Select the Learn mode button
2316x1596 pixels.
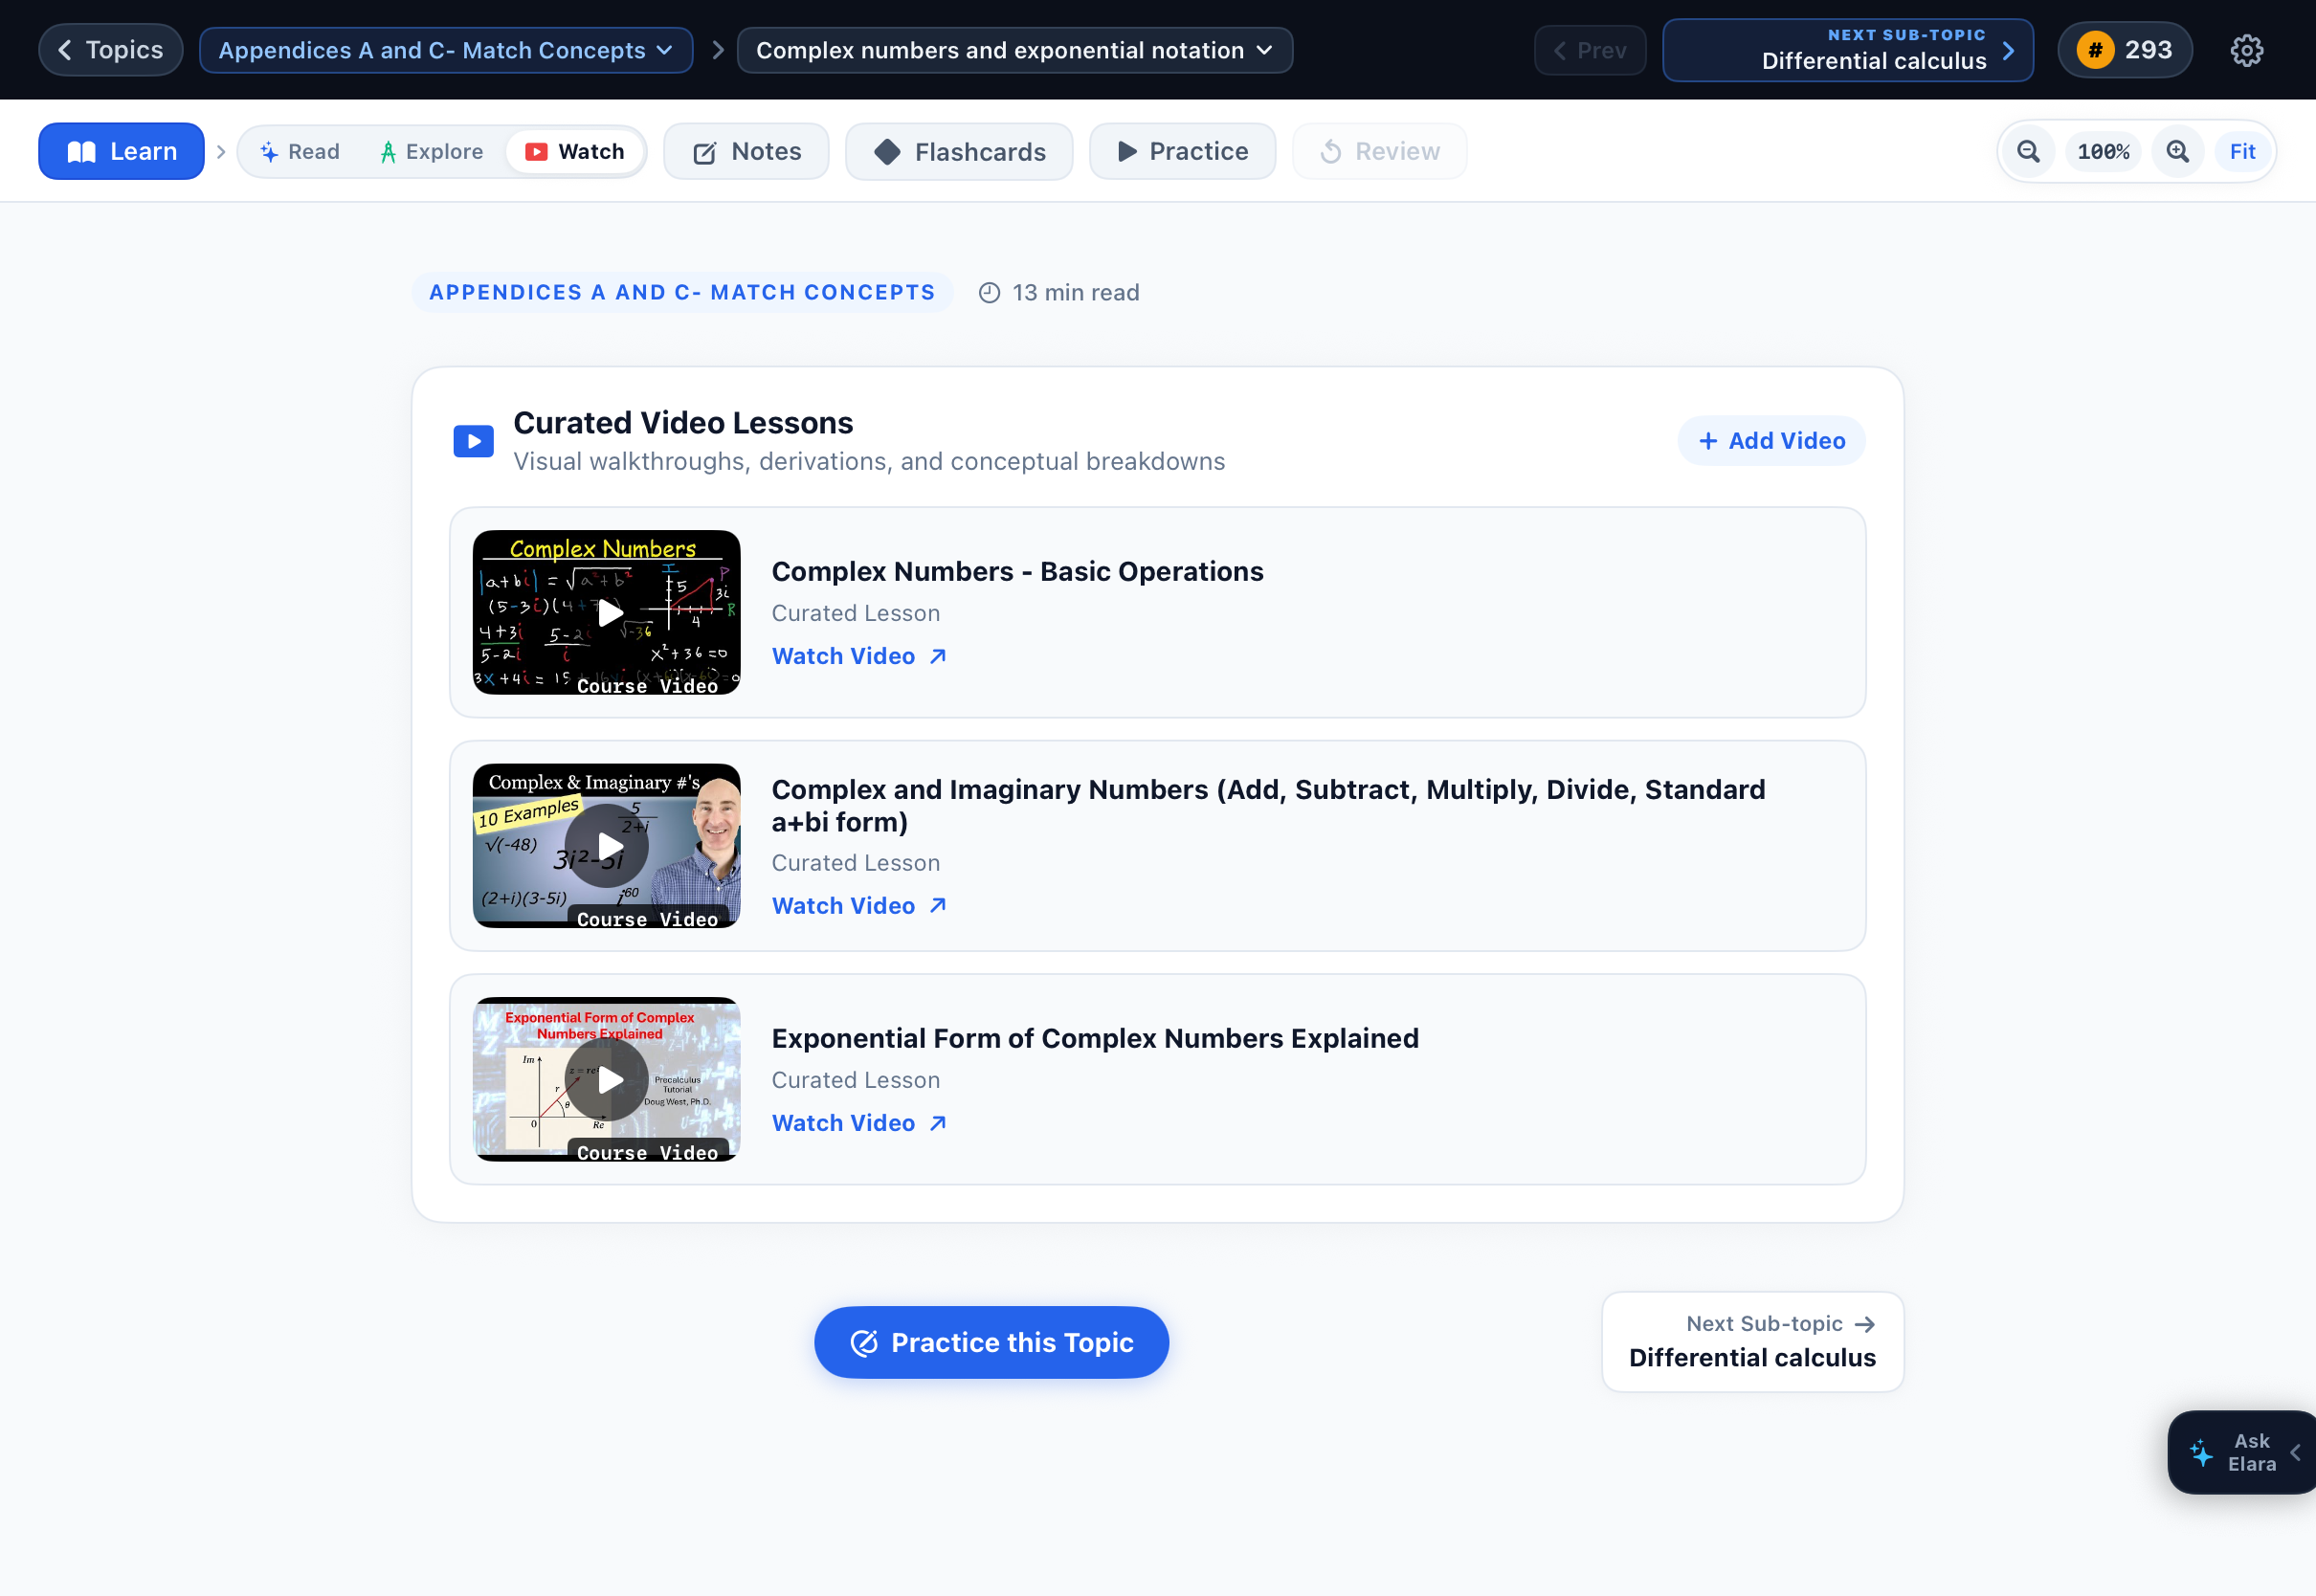[121, 151]
